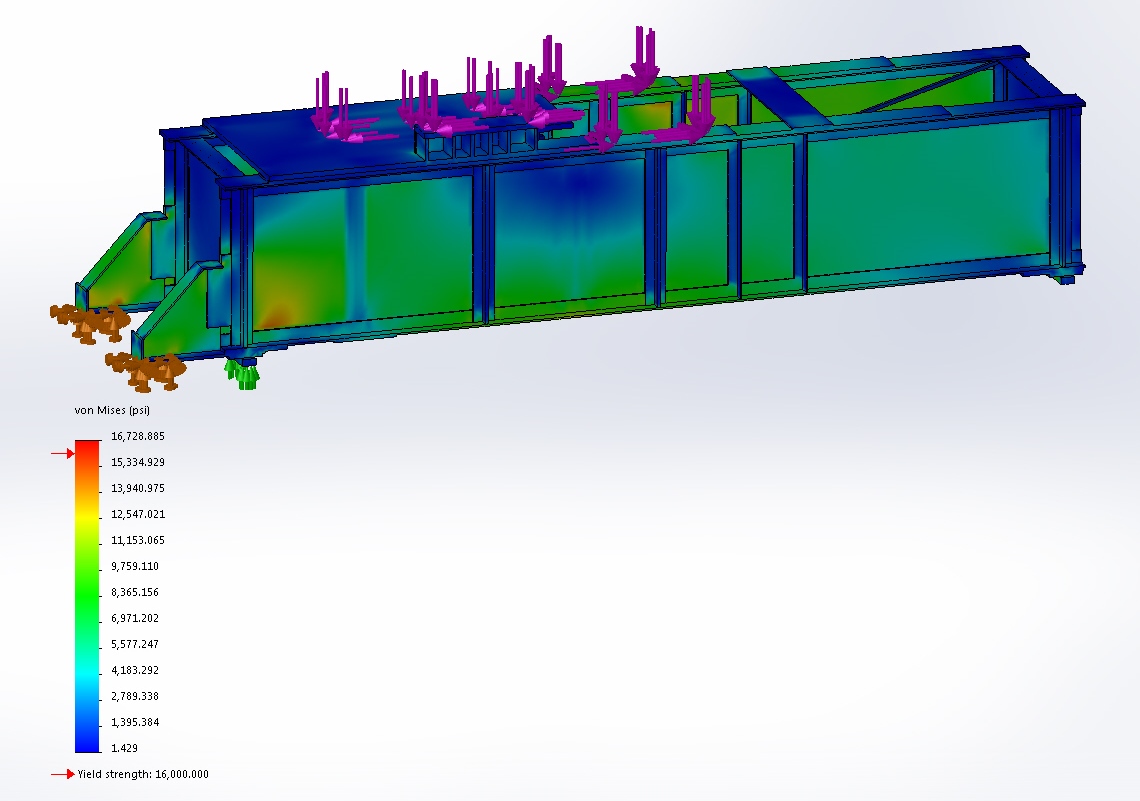Image resolution: width=1140 pixels, height=801 pixels.
Task: Select legend value 6,971.202
Action: click(x=135, y=618)
